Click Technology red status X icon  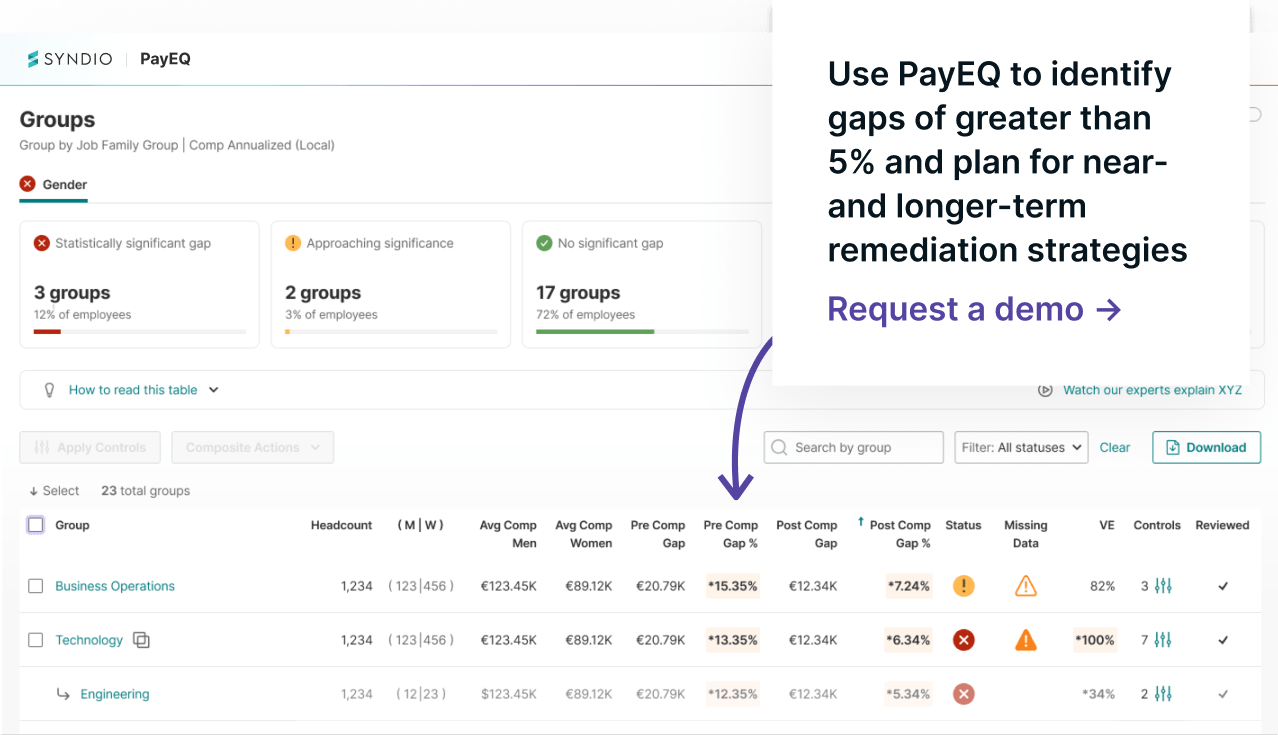(963, 640)
